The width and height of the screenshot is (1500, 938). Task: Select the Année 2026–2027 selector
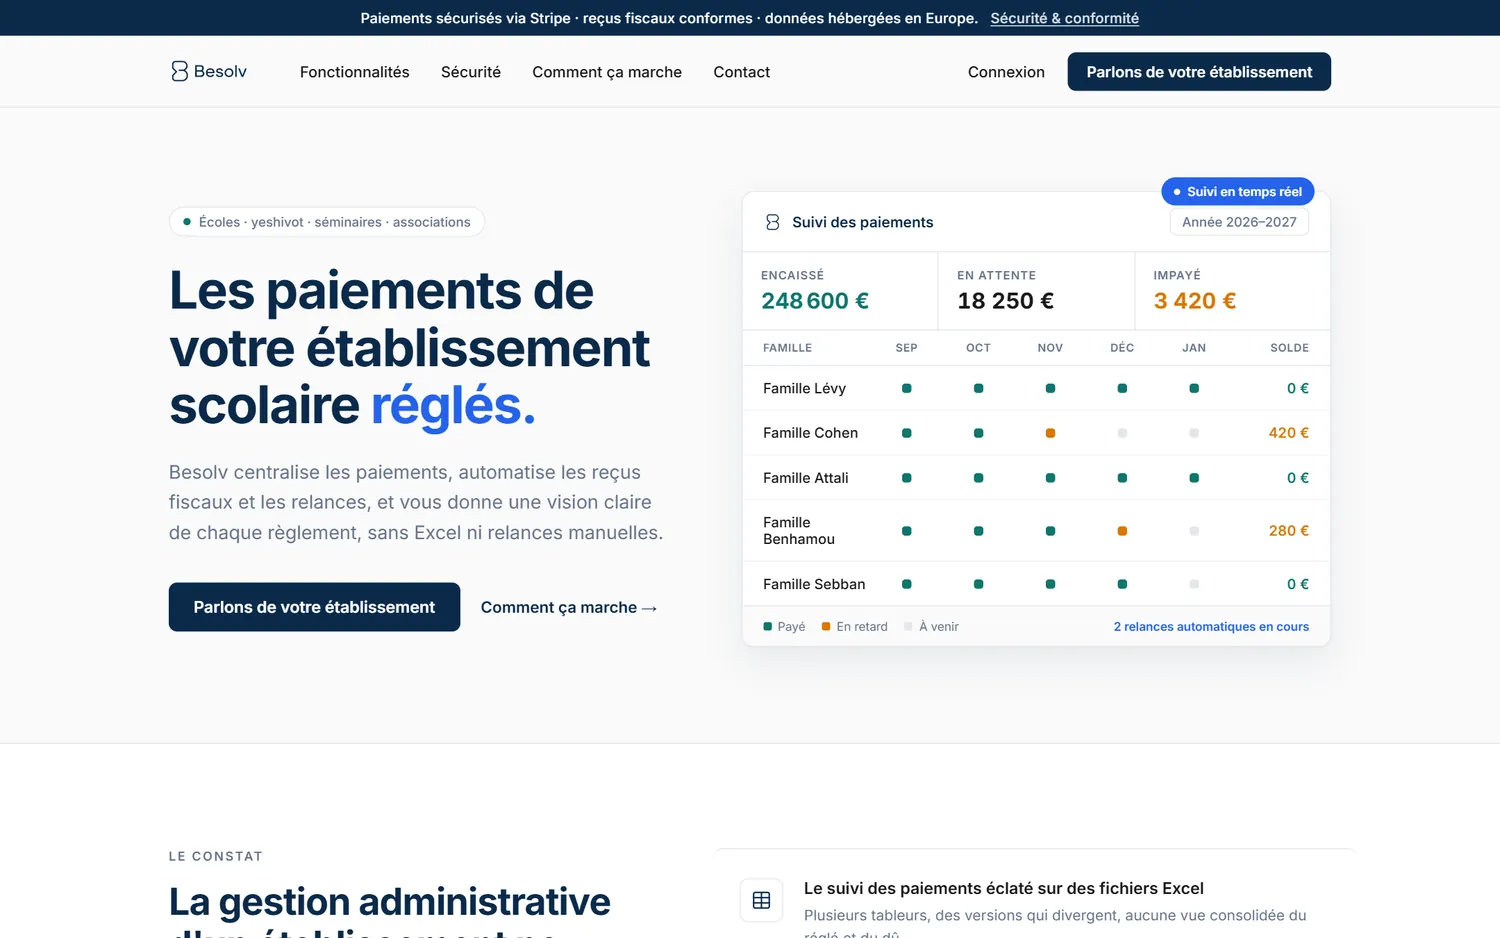1239,222
